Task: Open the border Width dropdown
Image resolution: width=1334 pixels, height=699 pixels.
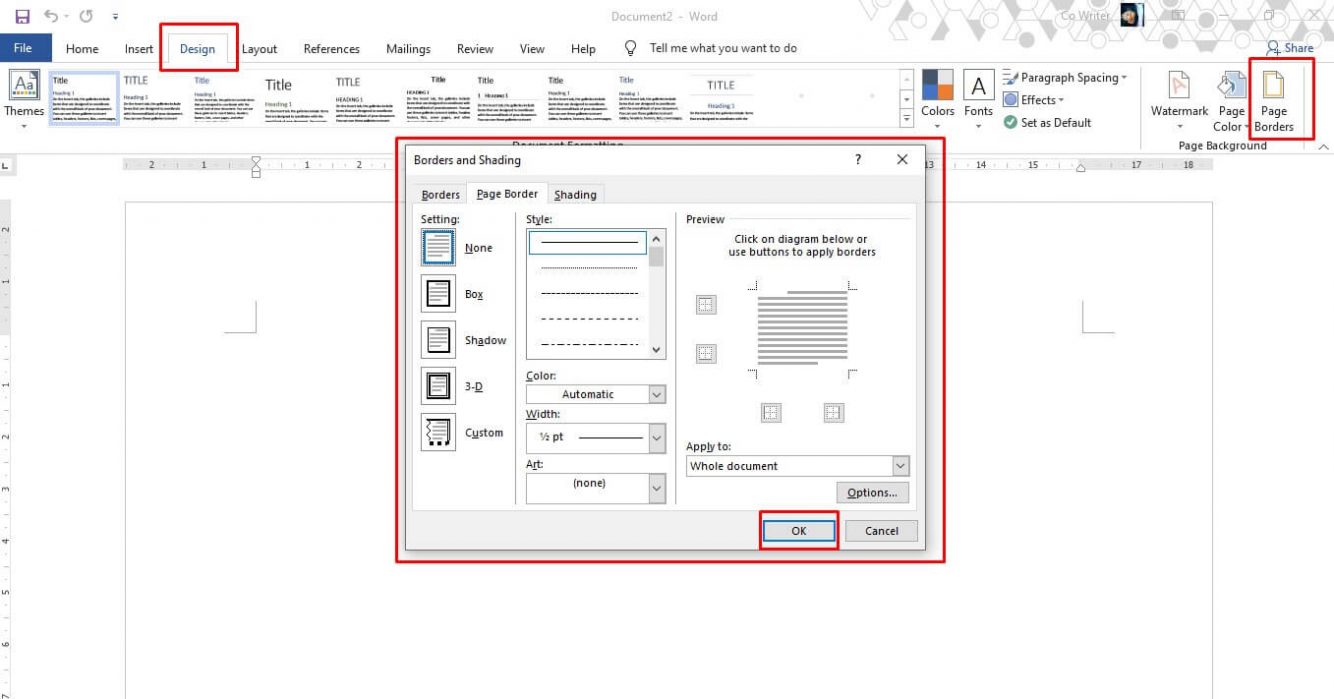Action: click(x=657, y=437)
